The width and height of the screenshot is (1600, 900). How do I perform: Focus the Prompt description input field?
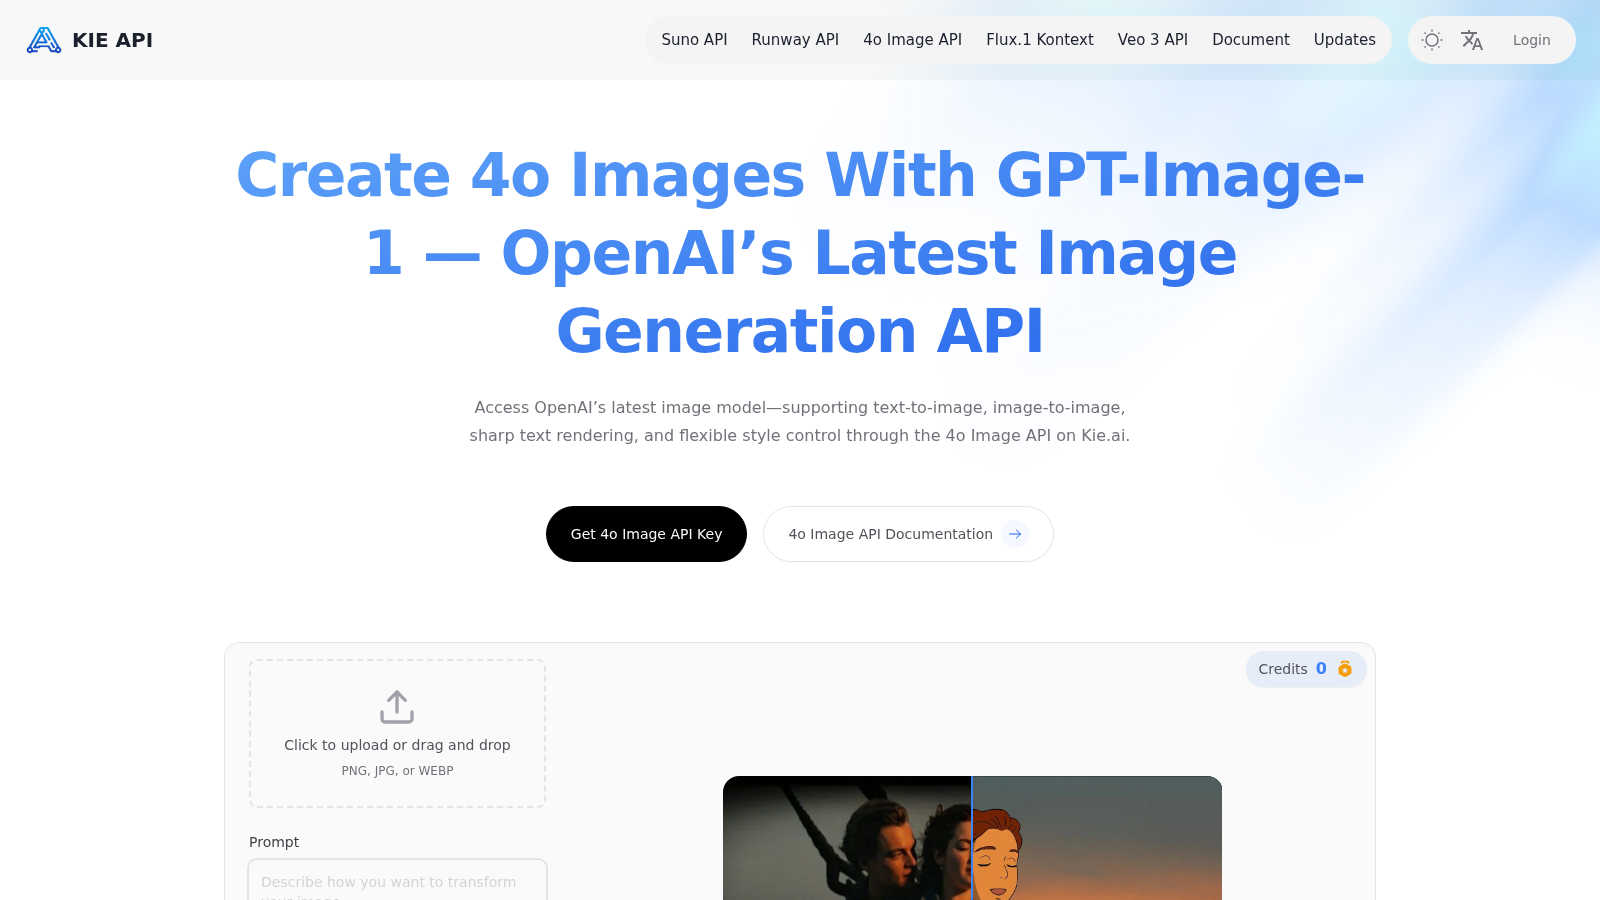397,880
